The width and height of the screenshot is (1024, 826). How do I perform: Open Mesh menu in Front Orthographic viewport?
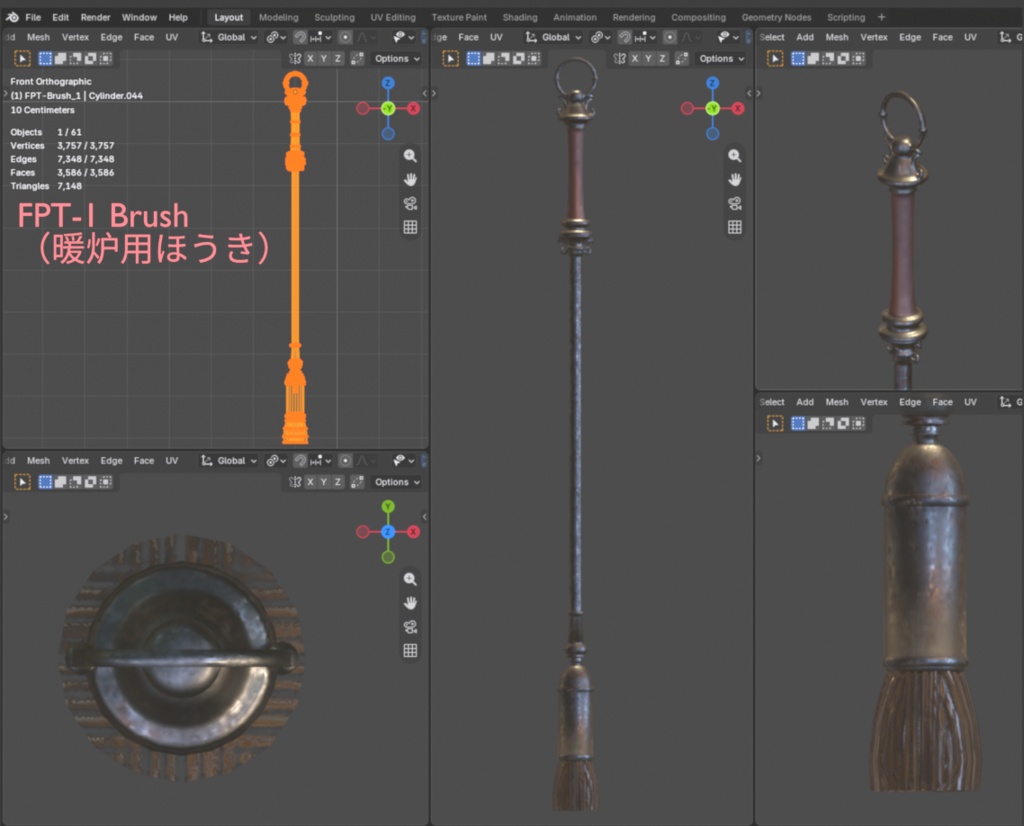tap(38, 37)
